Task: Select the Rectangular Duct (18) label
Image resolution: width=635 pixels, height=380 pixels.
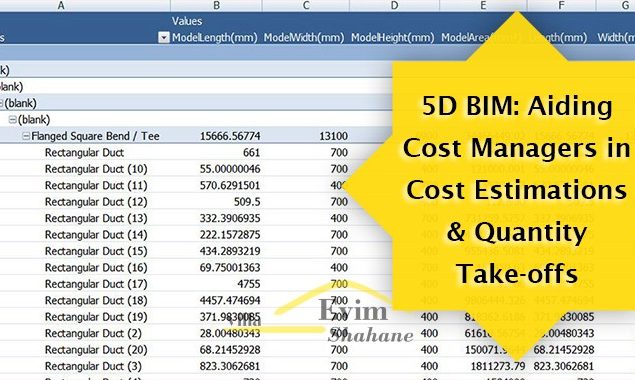Action: pos(96,301)
